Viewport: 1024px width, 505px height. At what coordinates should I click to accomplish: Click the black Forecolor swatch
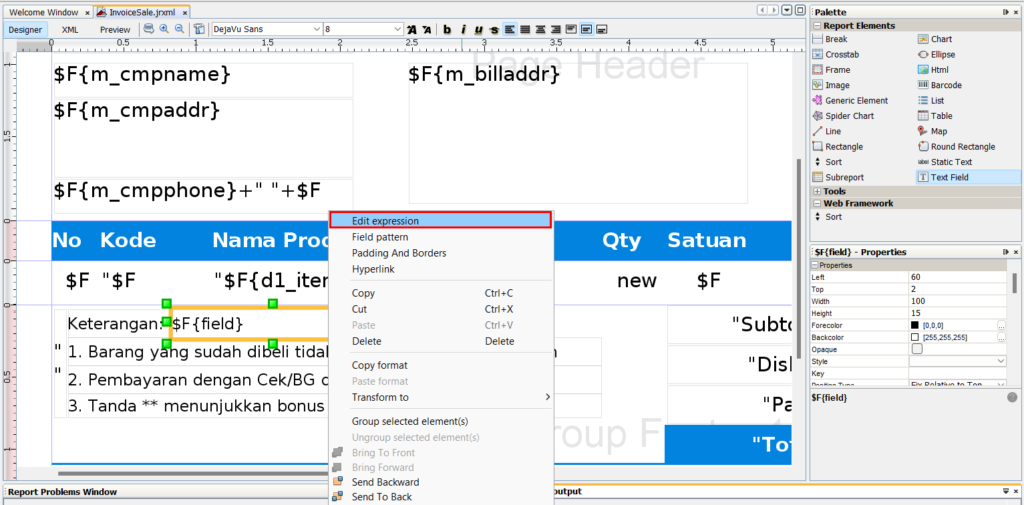click(x=915, y=325)
